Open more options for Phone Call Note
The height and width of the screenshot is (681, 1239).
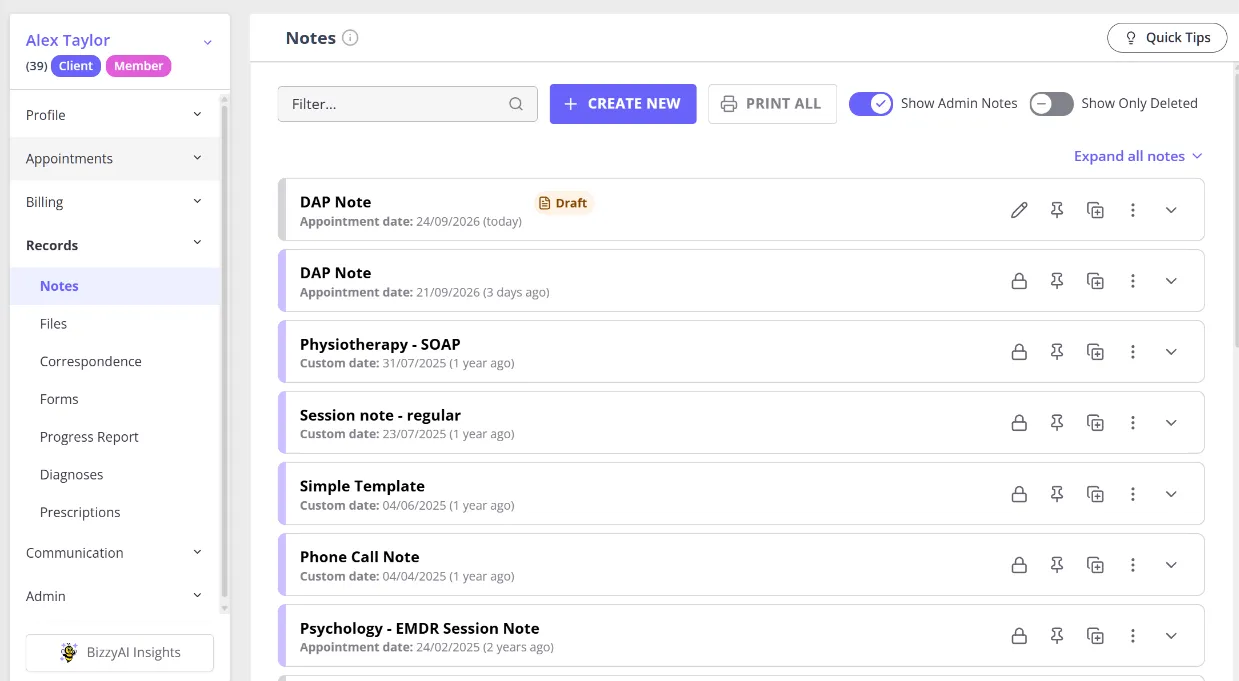(1133, 565)
